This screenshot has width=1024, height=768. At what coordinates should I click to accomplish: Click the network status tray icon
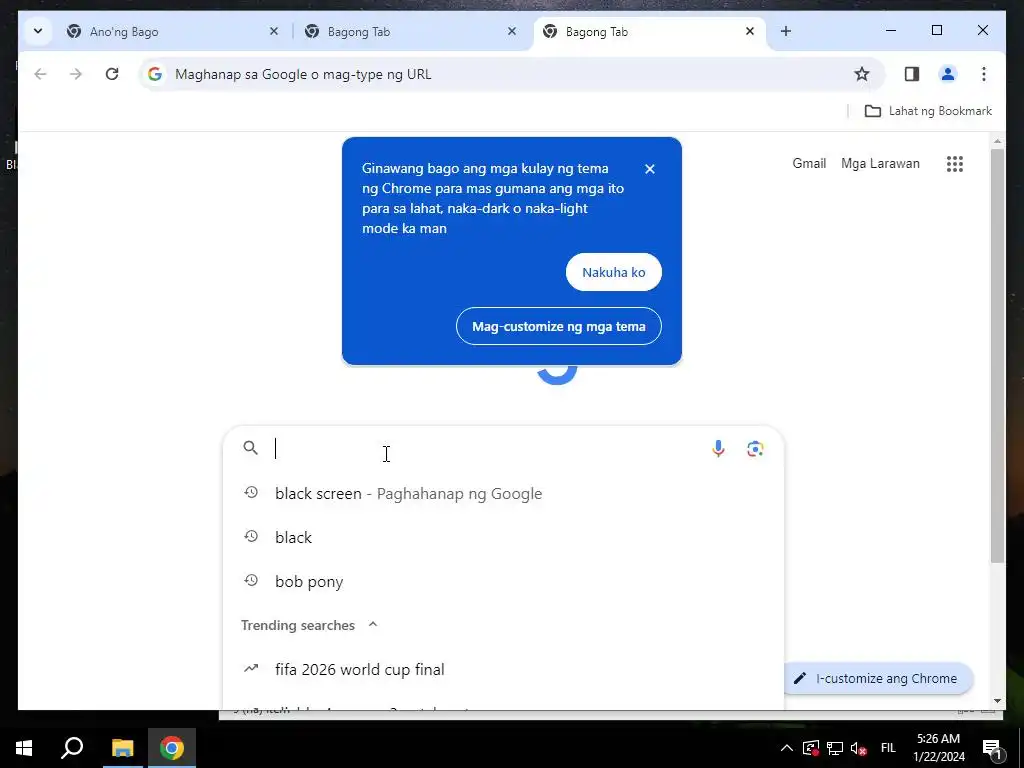(835, 748)
